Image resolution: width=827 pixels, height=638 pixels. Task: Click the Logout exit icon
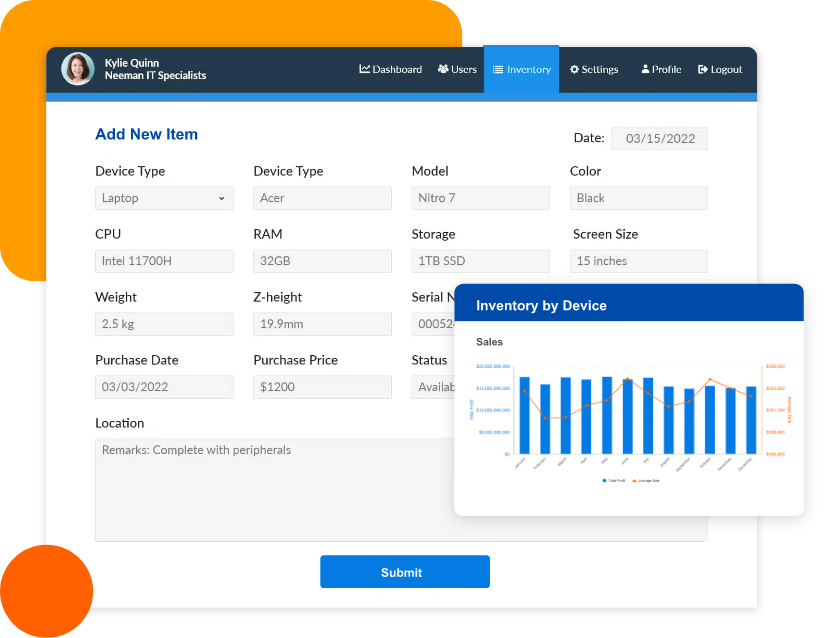pyautogui.click(x=703, y=70)
